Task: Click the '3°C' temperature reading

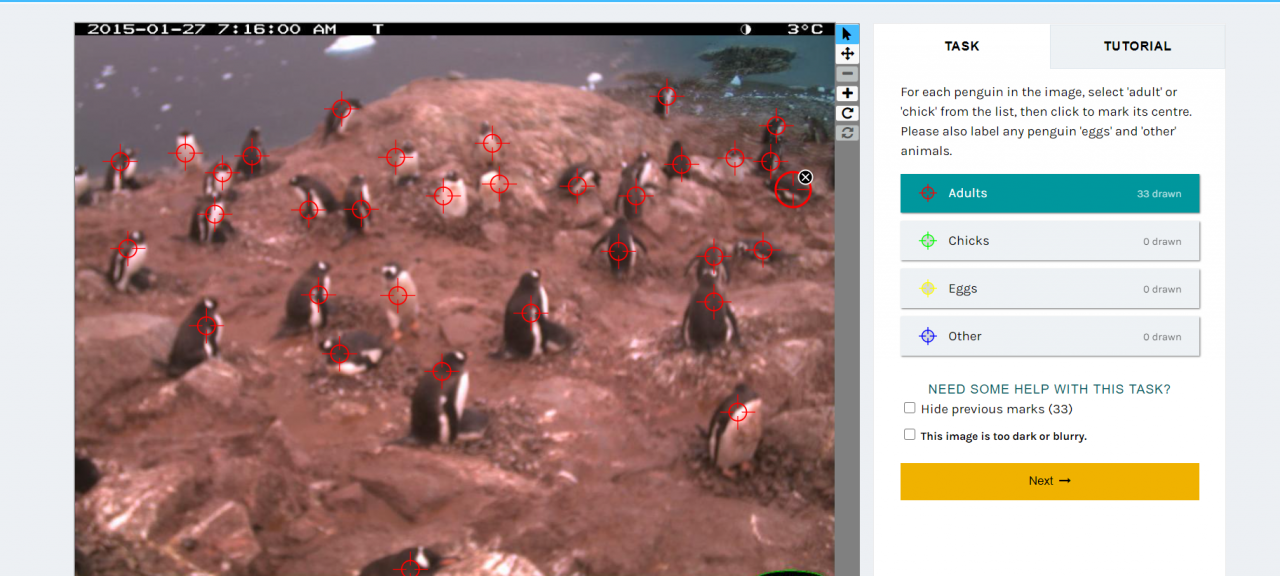Action: pos(805,29)
